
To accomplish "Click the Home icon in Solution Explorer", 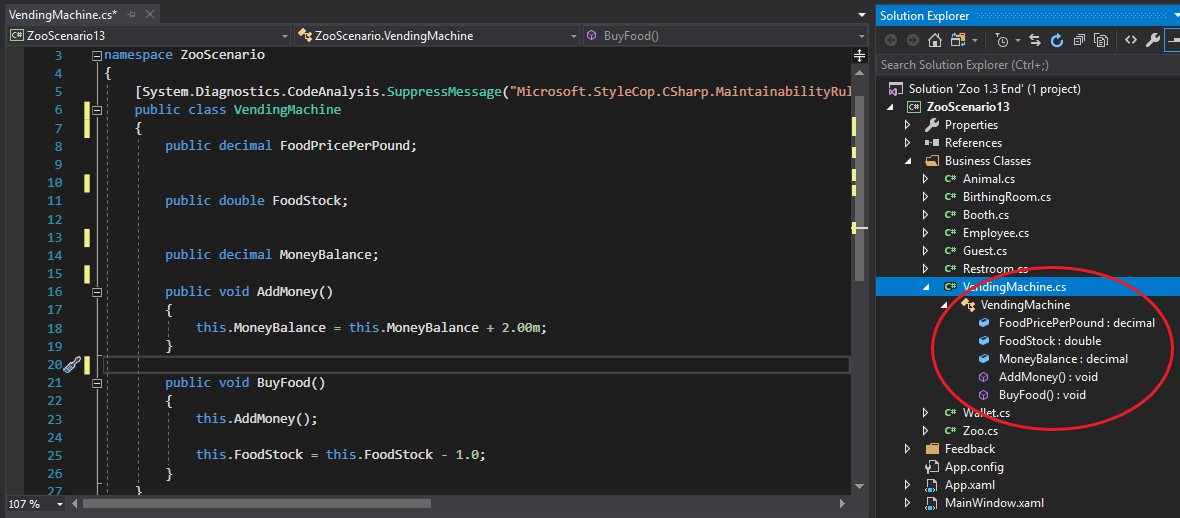I will point(934,40).
